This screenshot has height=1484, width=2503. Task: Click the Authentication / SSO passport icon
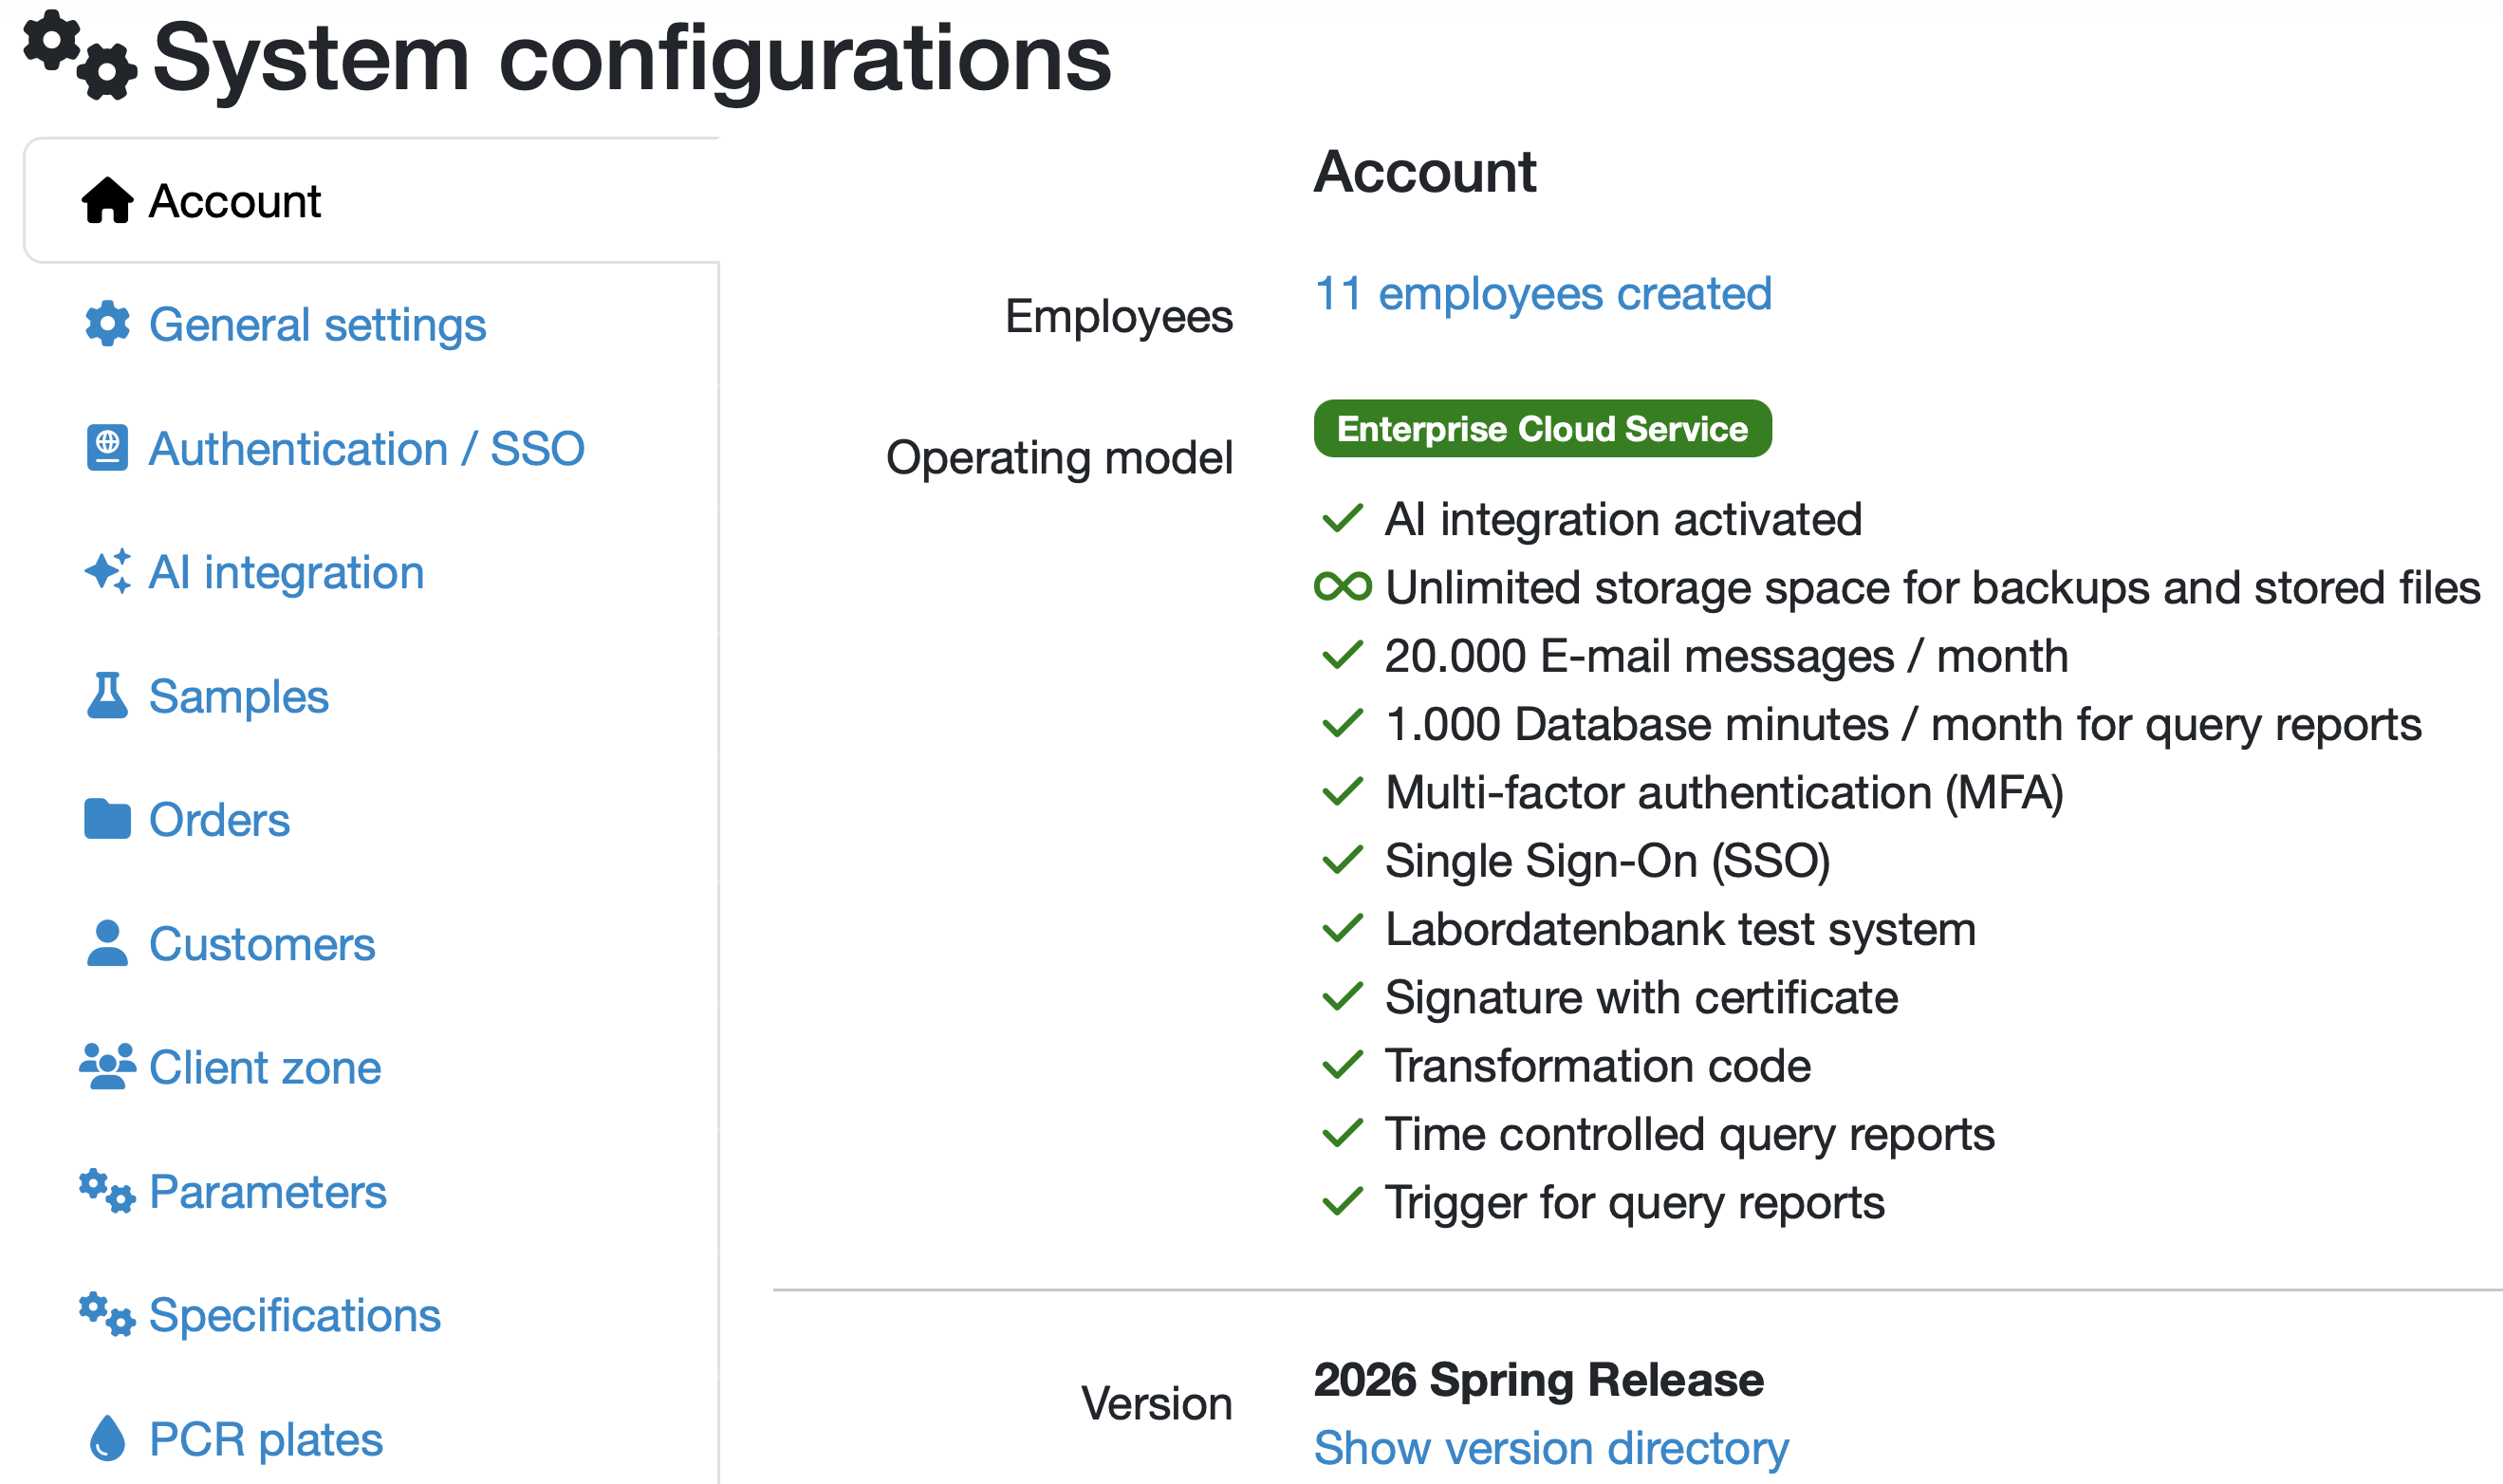point(107,448)
